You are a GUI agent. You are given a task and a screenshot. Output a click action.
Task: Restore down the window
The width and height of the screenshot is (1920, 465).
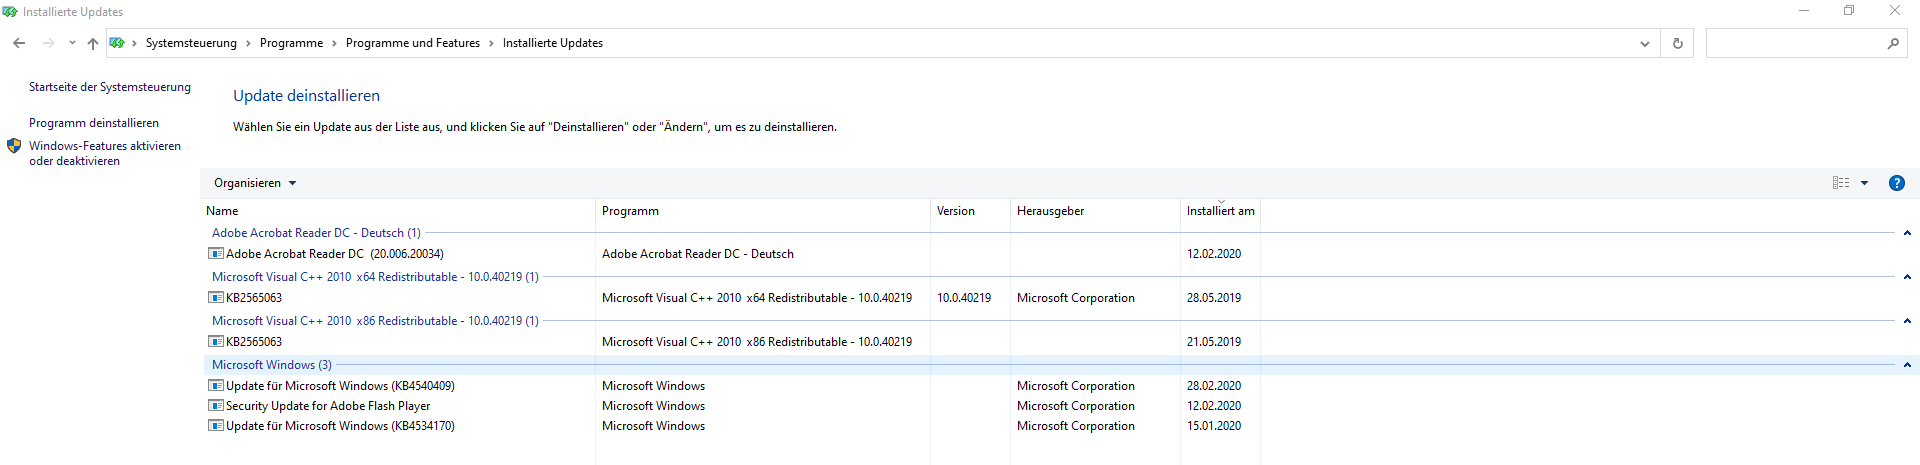coord(1849,11)
